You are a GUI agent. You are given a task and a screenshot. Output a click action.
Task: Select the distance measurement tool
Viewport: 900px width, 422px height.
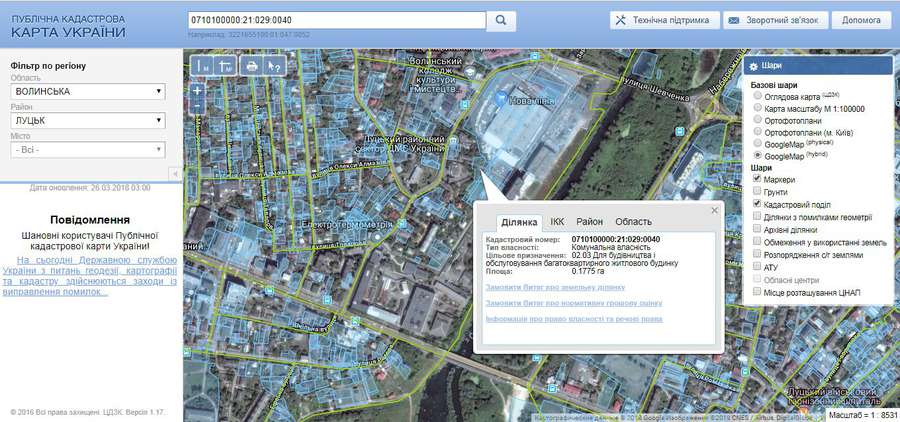[x=203, y=65]
